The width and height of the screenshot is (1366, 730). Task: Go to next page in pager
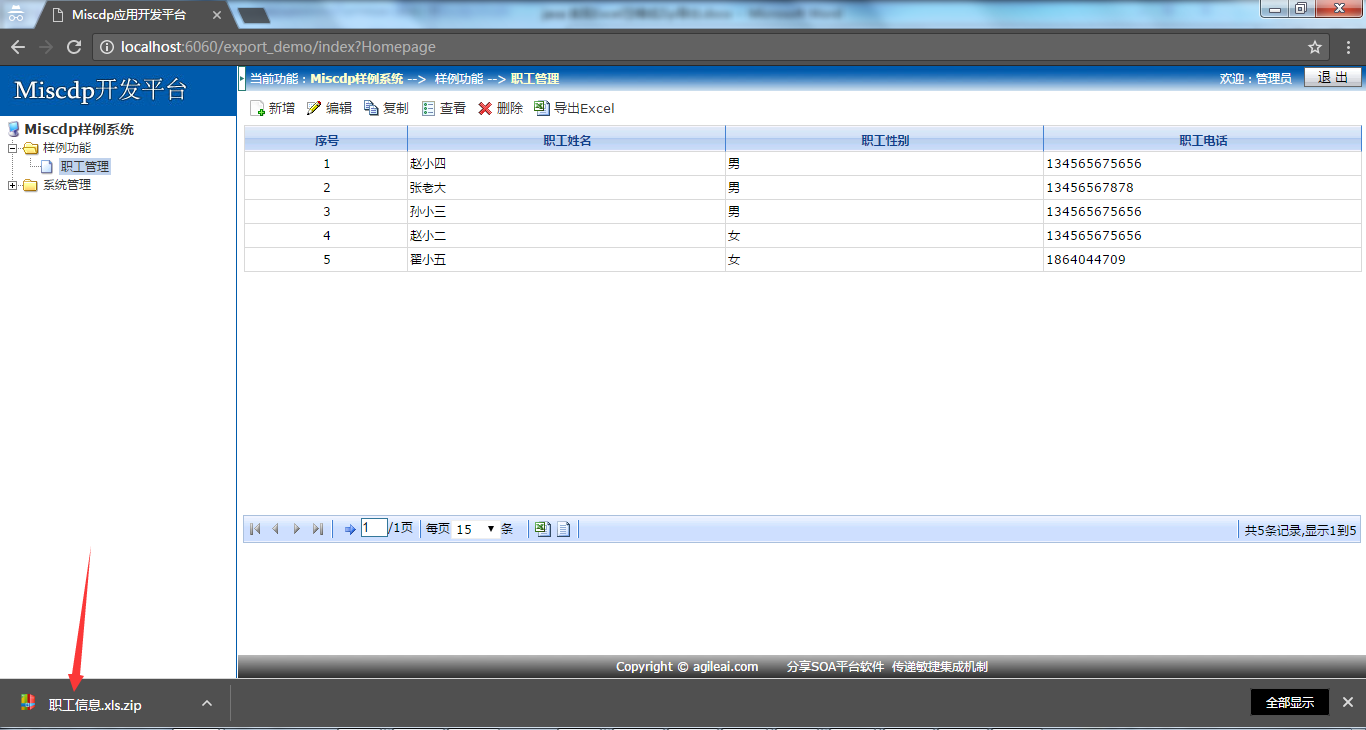click(x=297, y=529)
